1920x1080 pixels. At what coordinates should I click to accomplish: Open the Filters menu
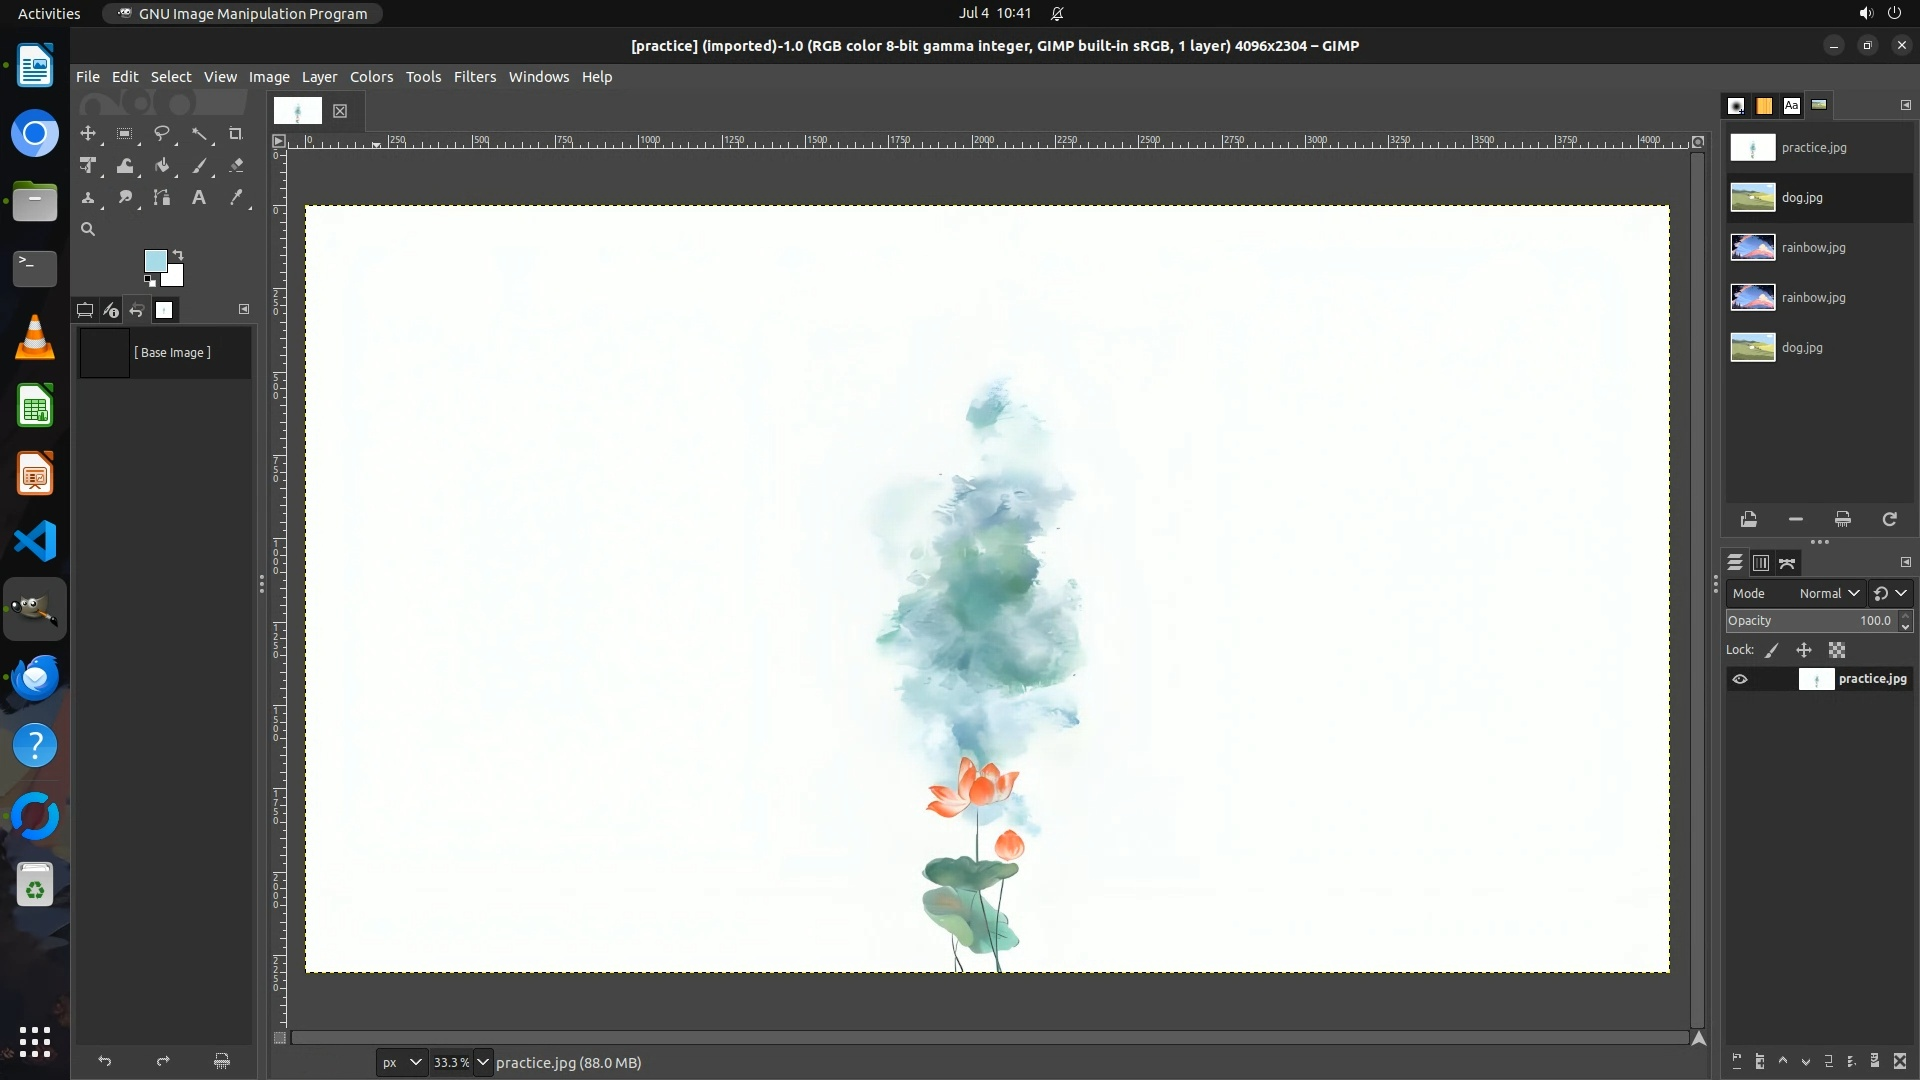[474, 77]
